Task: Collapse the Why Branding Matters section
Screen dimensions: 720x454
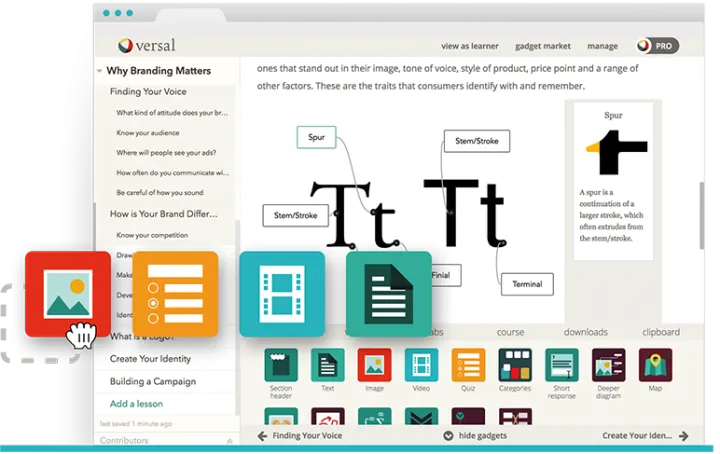Action: click(100, 72)
